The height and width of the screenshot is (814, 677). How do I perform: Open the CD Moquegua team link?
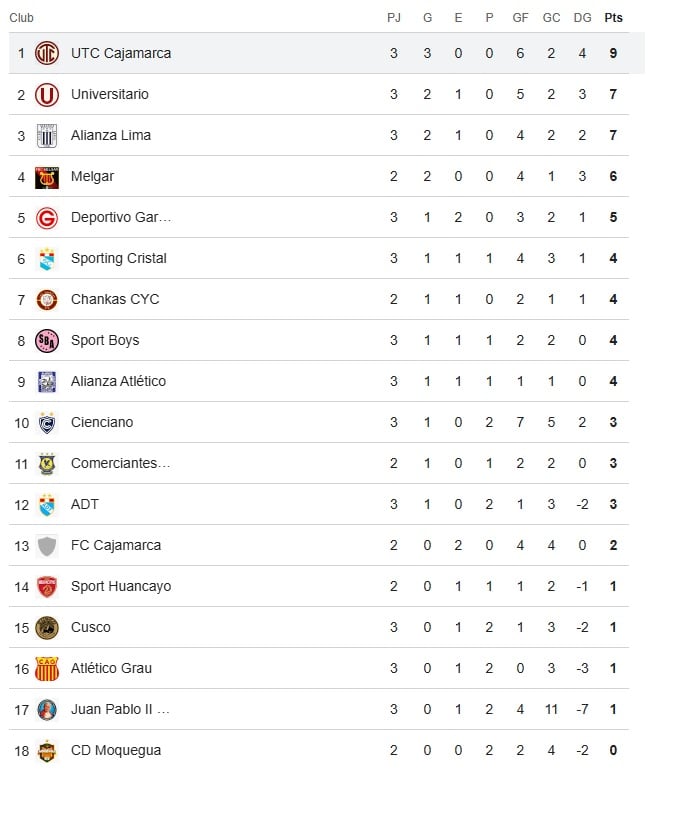point(116,750)
